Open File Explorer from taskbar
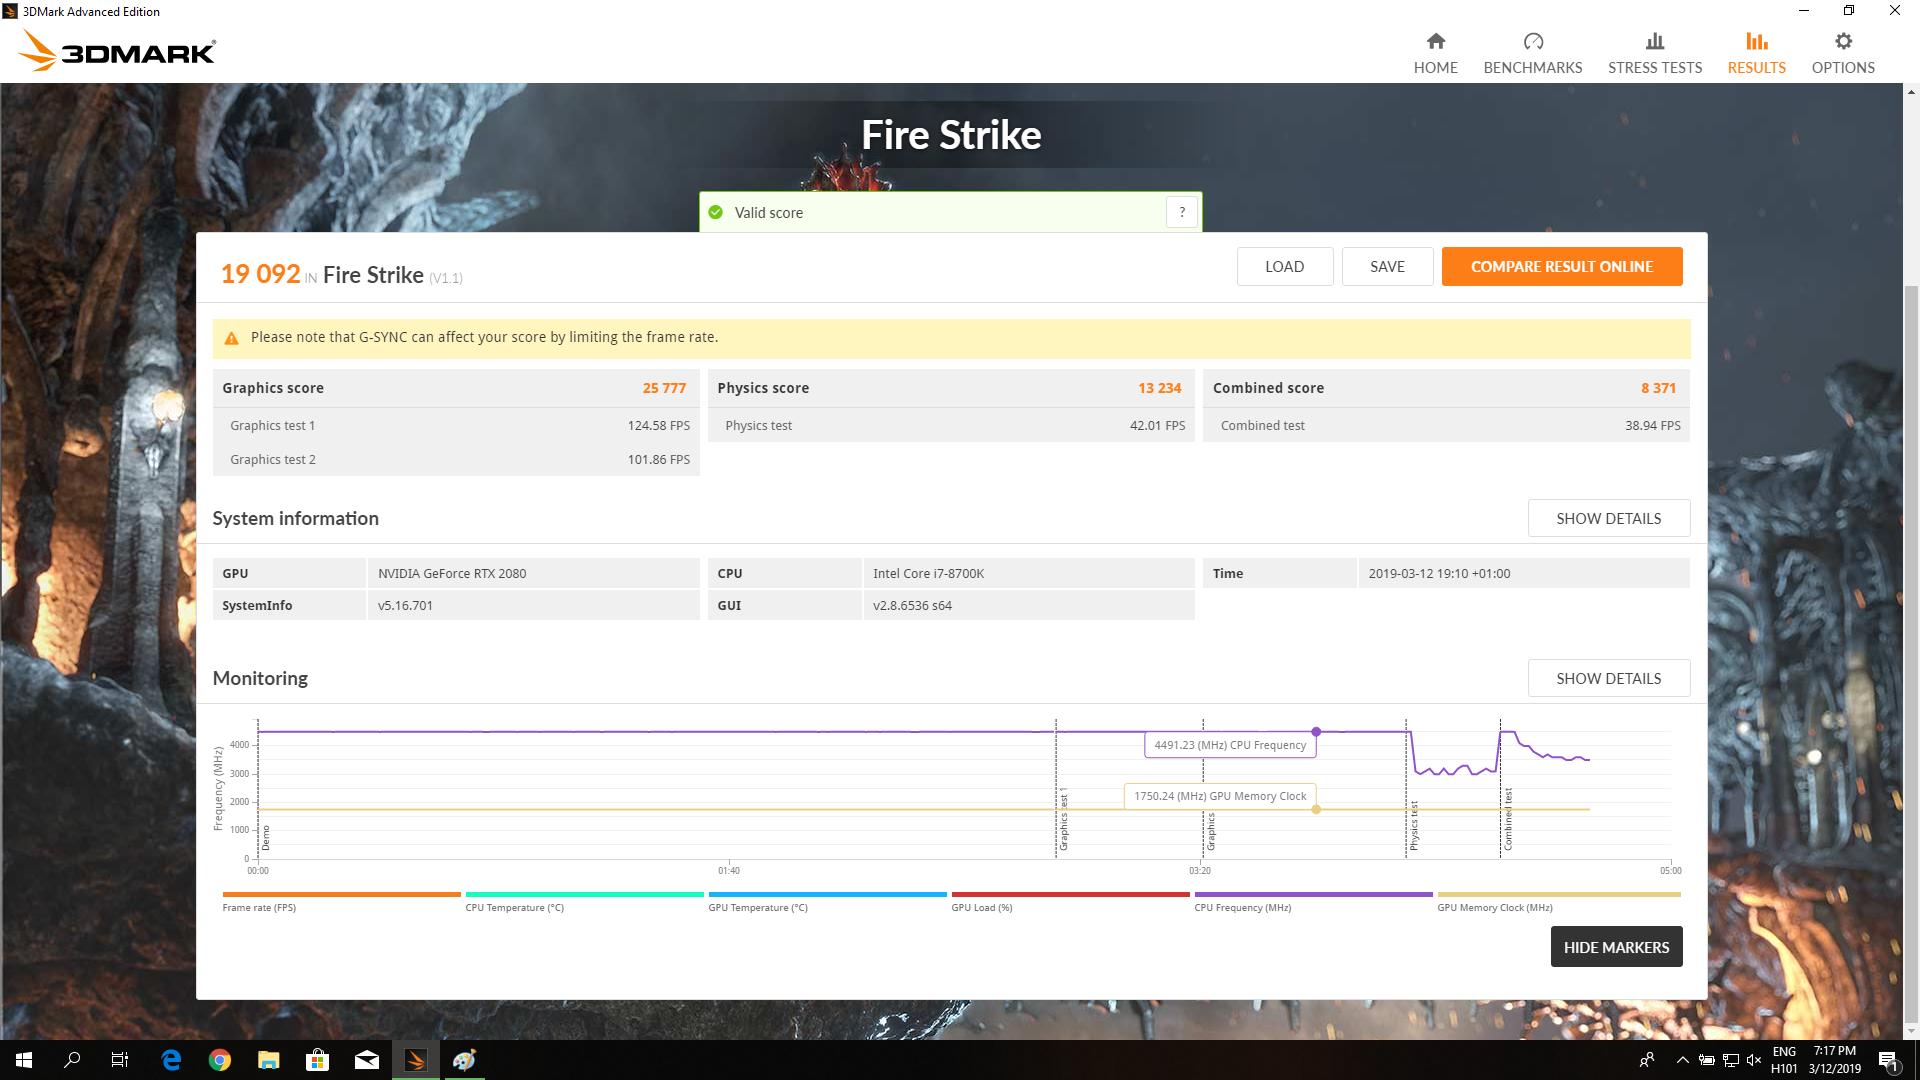The image size is (1920, 1080). coord(268,1060)
